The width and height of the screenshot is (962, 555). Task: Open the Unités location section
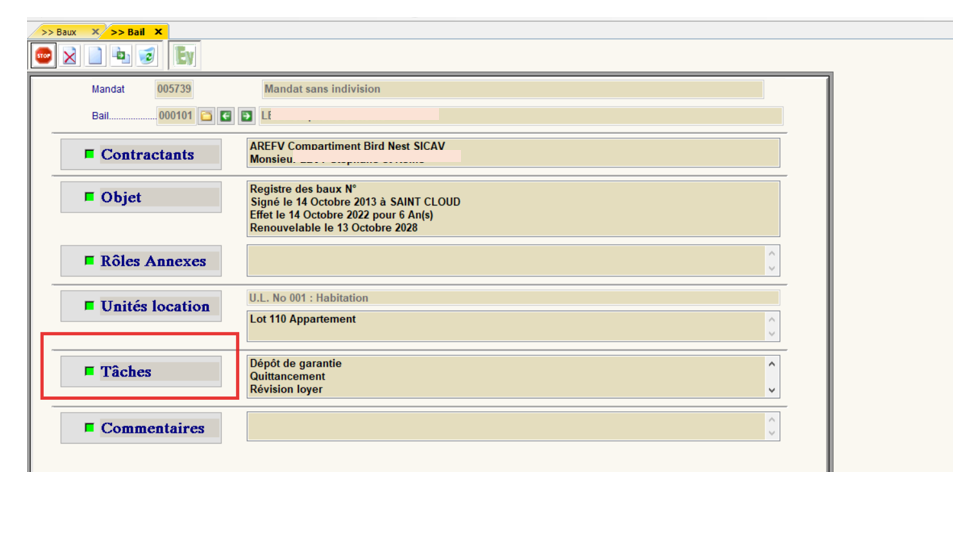pyautogui.click(x=141, y=306)
